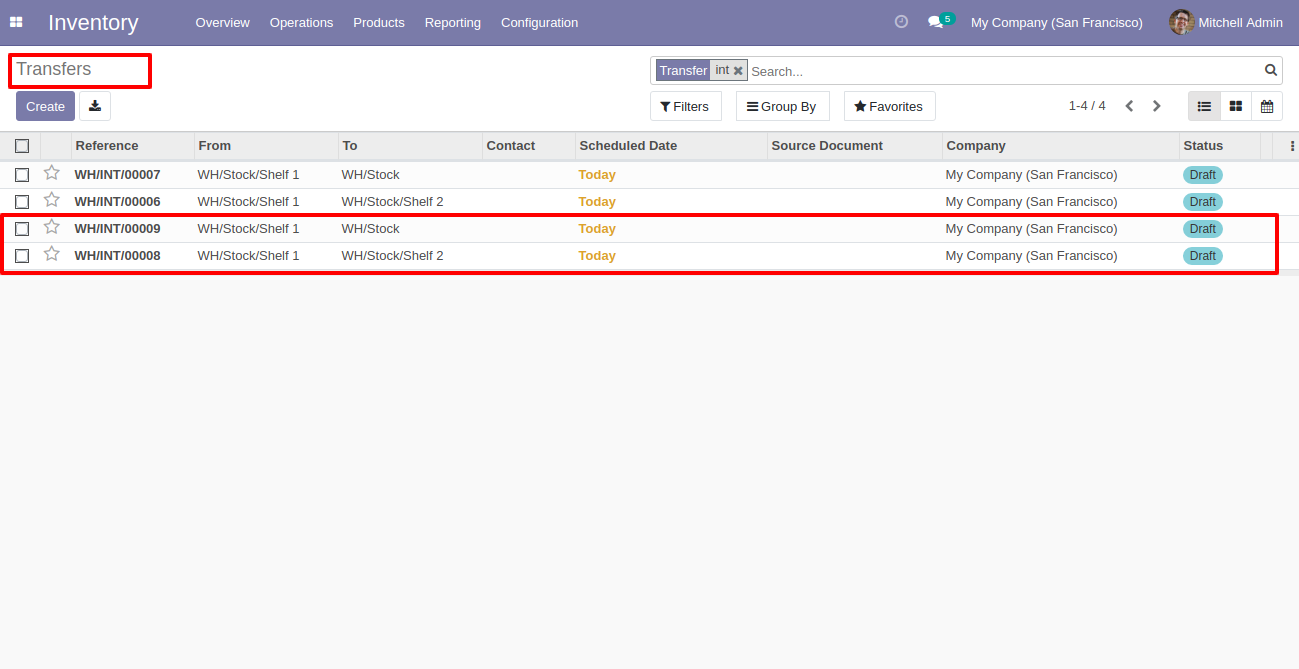Open transfer WH/INT/00008
Image resolution: width=1299 pixels, height=669 pixels.
(x=117, y=256)
